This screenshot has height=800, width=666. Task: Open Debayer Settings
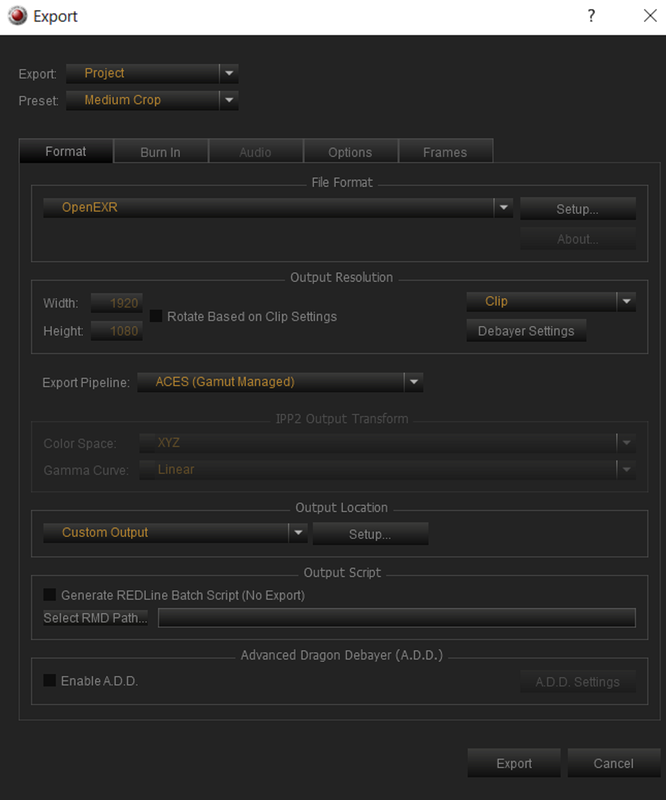(x=526, y=331)
